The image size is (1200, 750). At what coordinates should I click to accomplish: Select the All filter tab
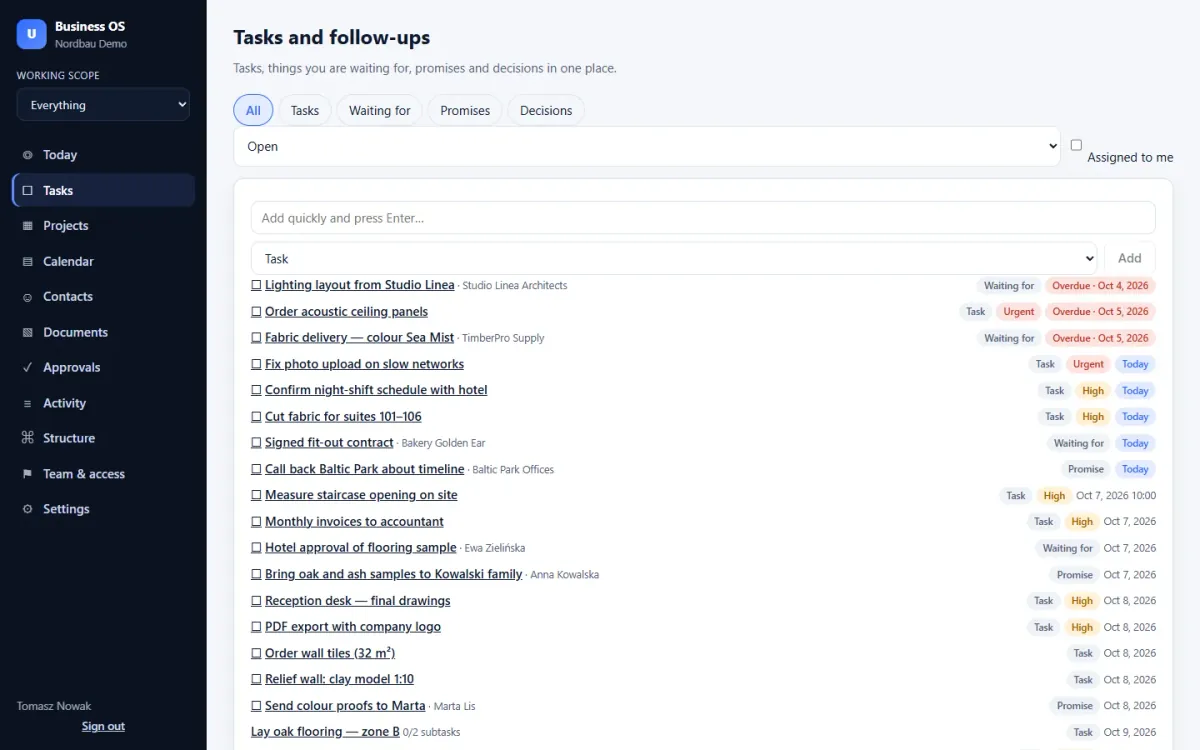pyautogui.click(x=253, y=110)
